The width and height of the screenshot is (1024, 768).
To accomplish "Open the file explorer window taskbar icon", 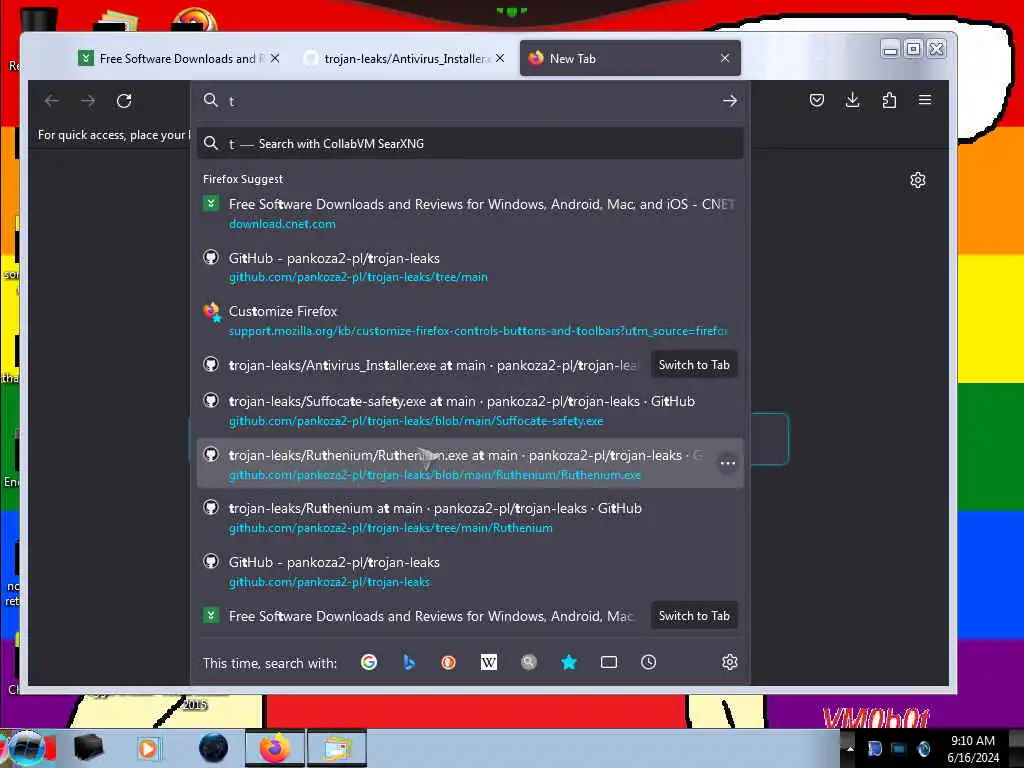I will pyautogui.click(x=337, y=748).
